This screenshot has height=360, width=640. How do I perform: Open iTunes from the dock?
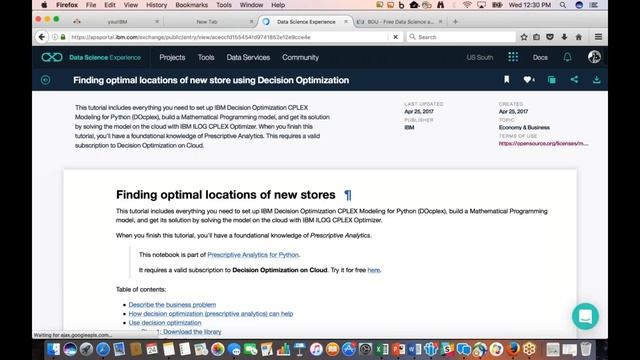click(x=316, y=349)
